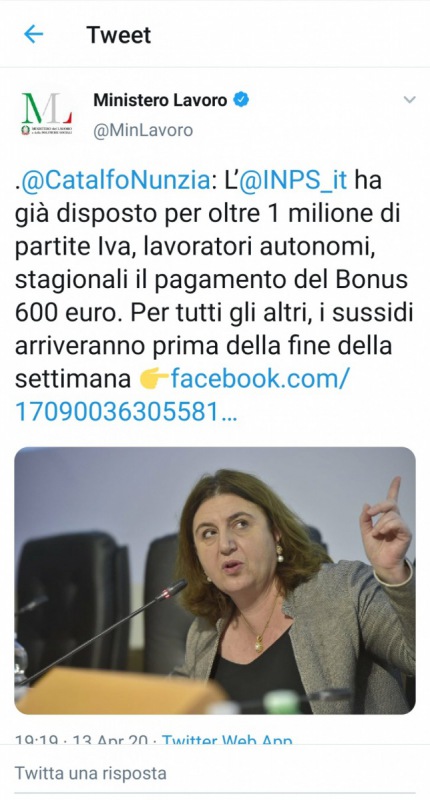
Task: Click the '13 Apr 20' date text
Action: [110, 739]
